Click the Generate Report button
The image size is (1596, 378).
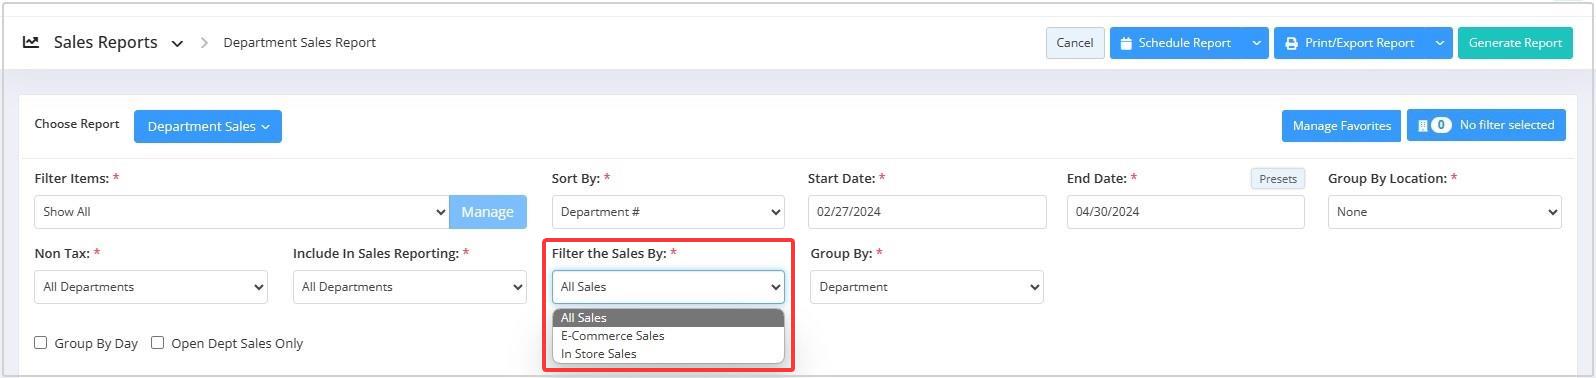(1514, 43)
